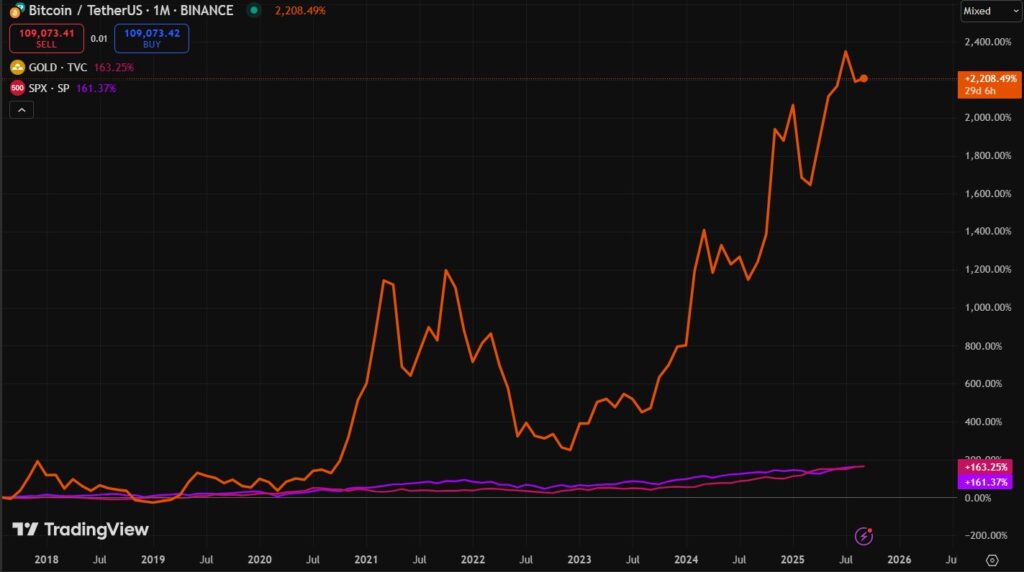
Task: Click the SPX 161.37% legend value
Action: point(96,88)
